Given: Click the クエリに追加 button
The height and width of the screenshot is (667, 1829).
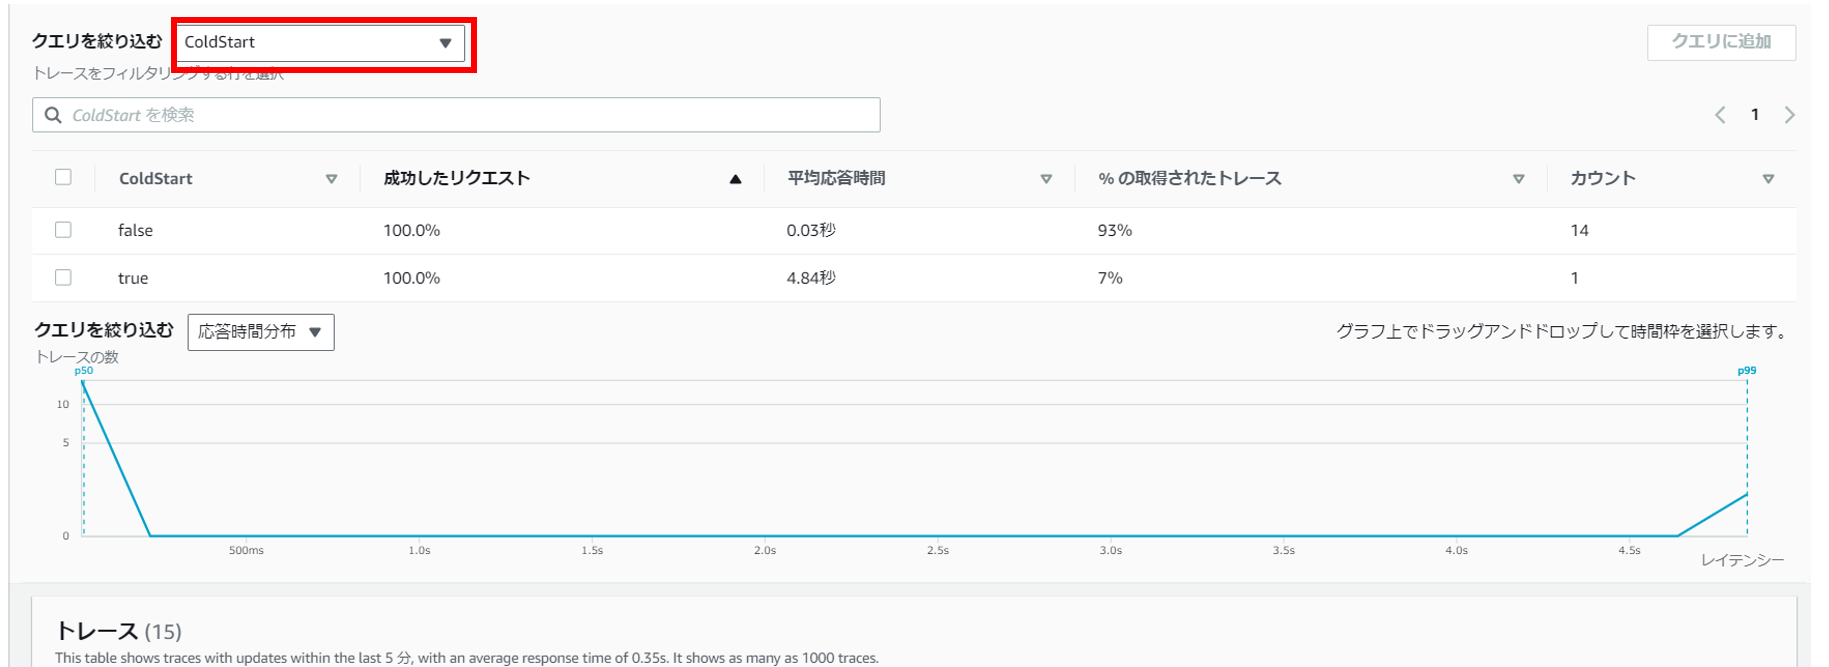Looking at the screenshot, I should 1720,42.
